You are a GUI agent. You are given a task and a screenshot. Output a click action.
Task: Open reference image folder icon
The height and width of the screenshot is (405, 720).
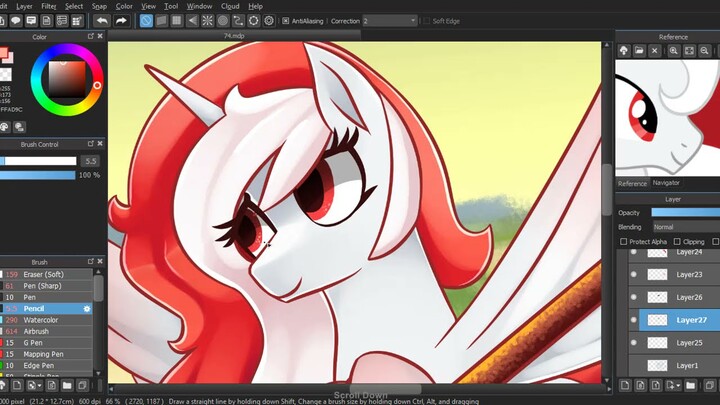point(639,51)
